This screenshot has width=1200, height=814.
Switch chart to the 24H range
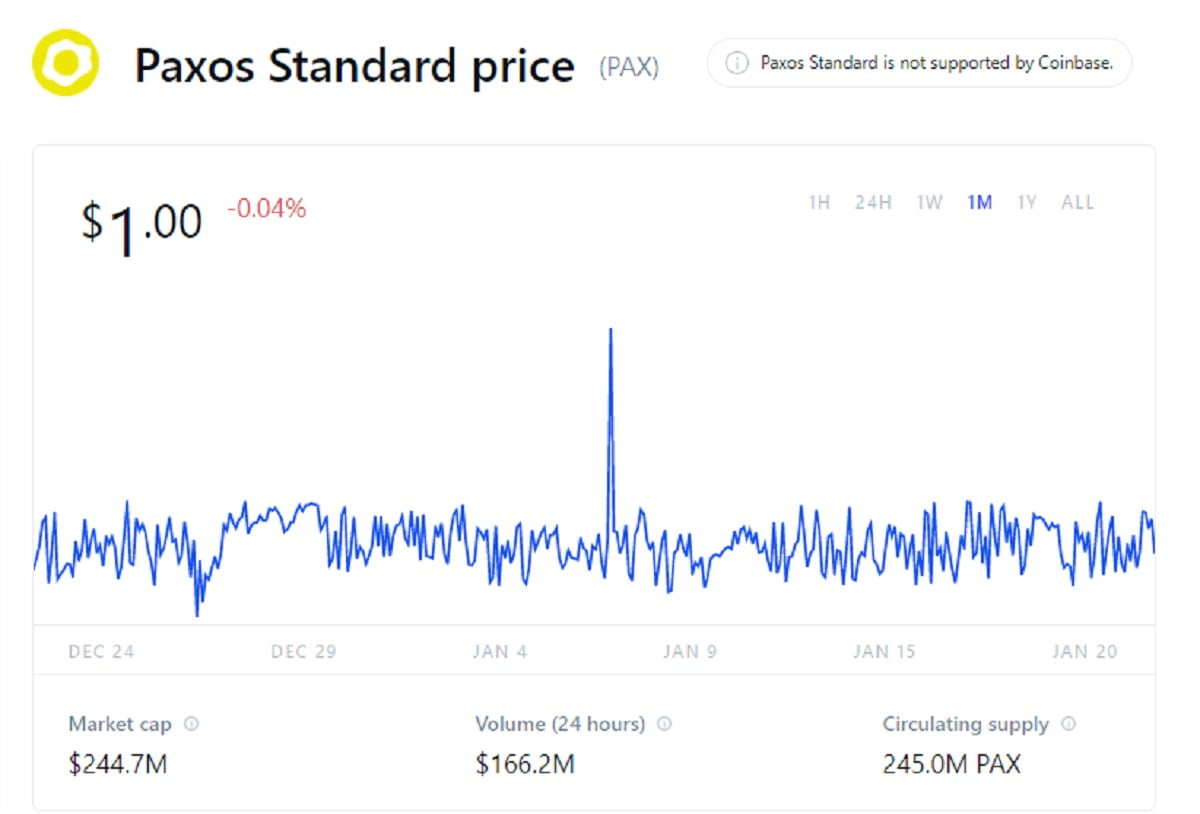[873, 203]
